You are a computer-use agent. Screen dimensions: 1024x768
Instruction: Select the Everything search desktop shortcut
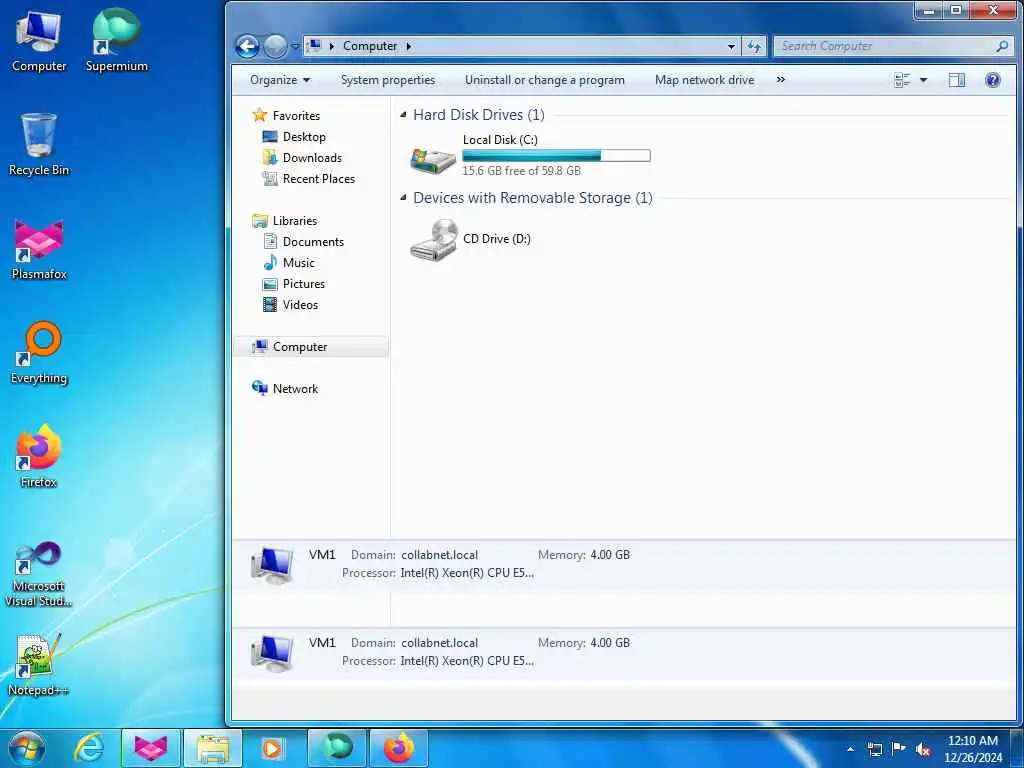[x=39, y=353]
